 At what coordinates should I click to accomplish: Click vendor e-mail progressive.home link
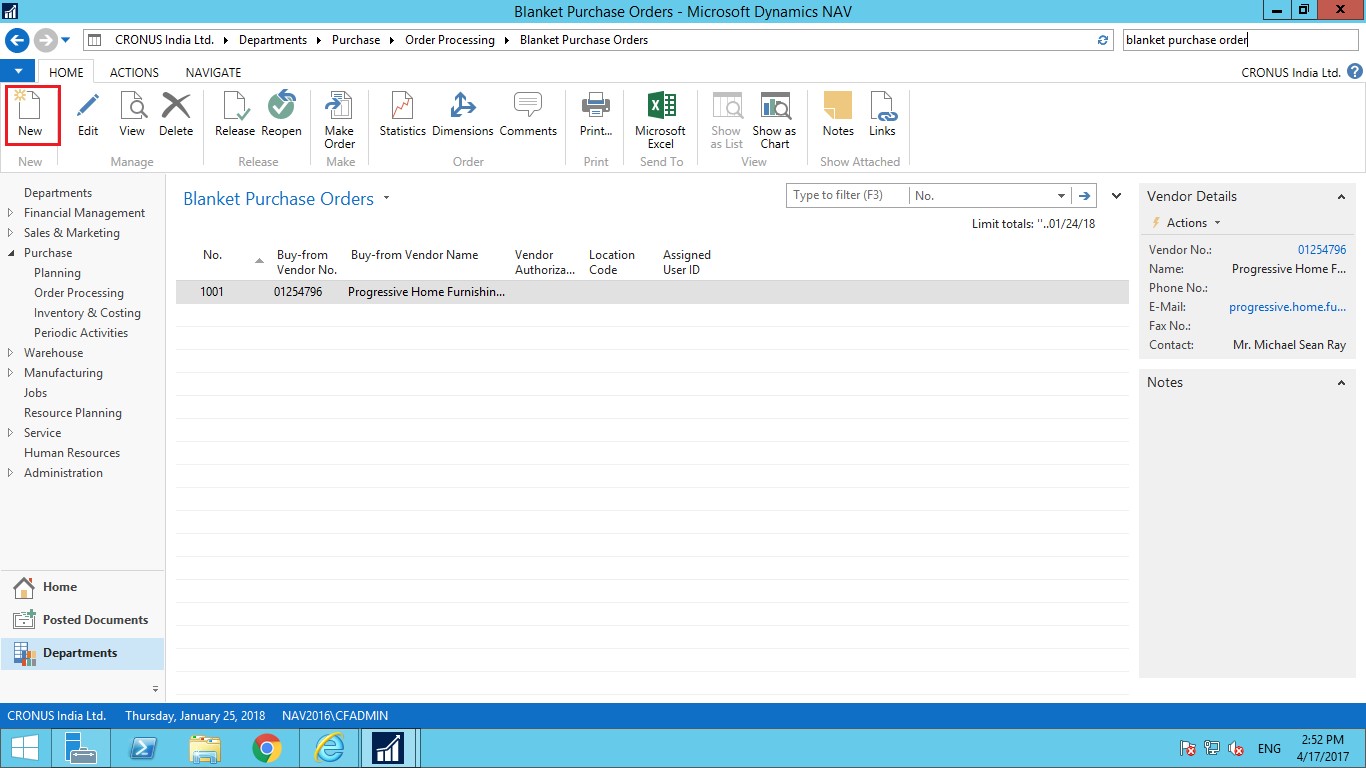1288,307
